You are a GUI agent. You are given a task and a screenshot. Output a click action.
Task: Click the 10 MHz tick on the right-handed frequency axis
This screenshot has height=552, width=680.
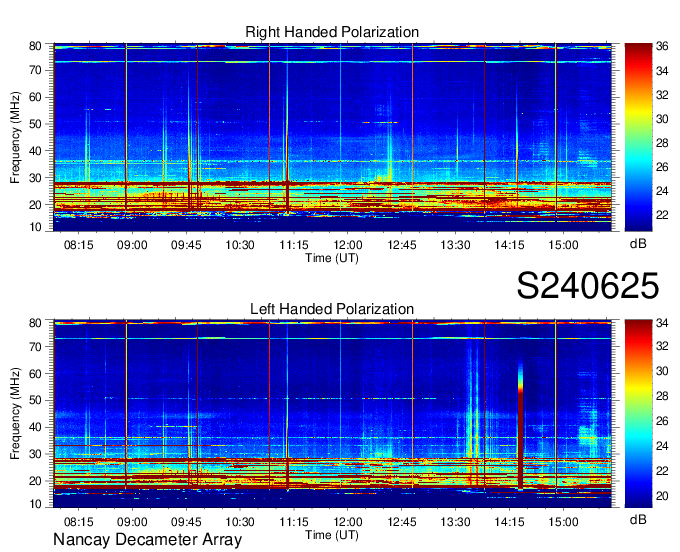coord(35,227)
